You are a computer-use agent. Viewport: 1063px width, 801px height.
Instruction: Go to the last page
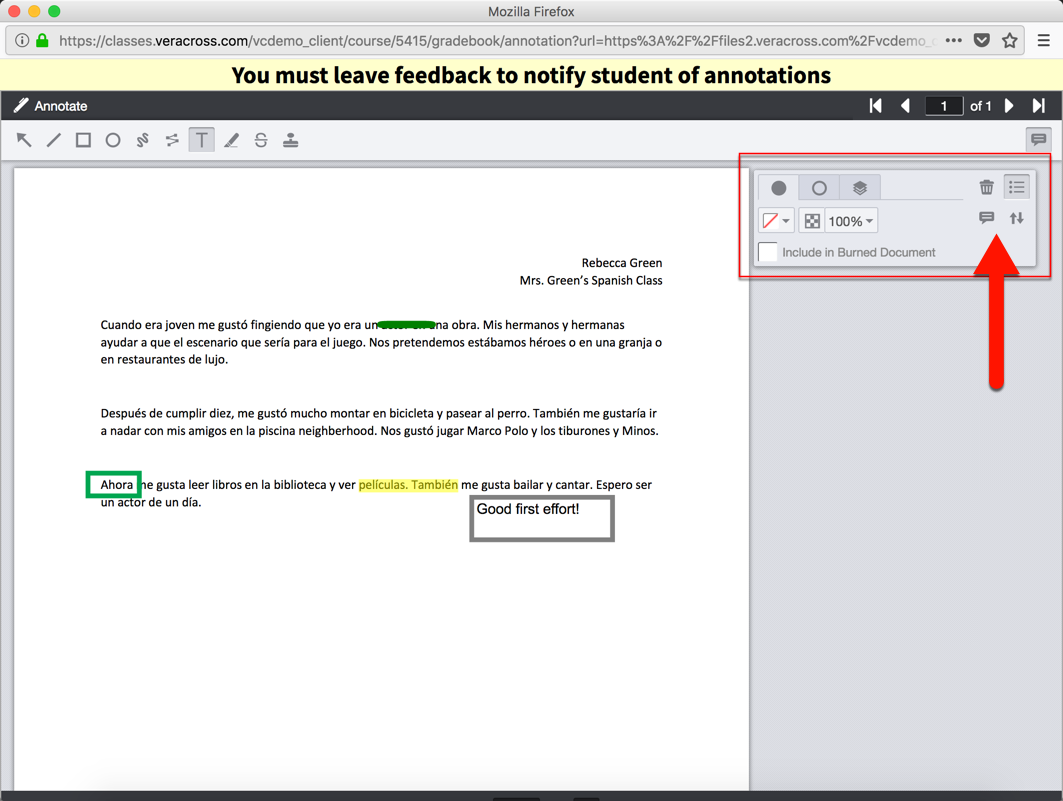coord(1037,105)
